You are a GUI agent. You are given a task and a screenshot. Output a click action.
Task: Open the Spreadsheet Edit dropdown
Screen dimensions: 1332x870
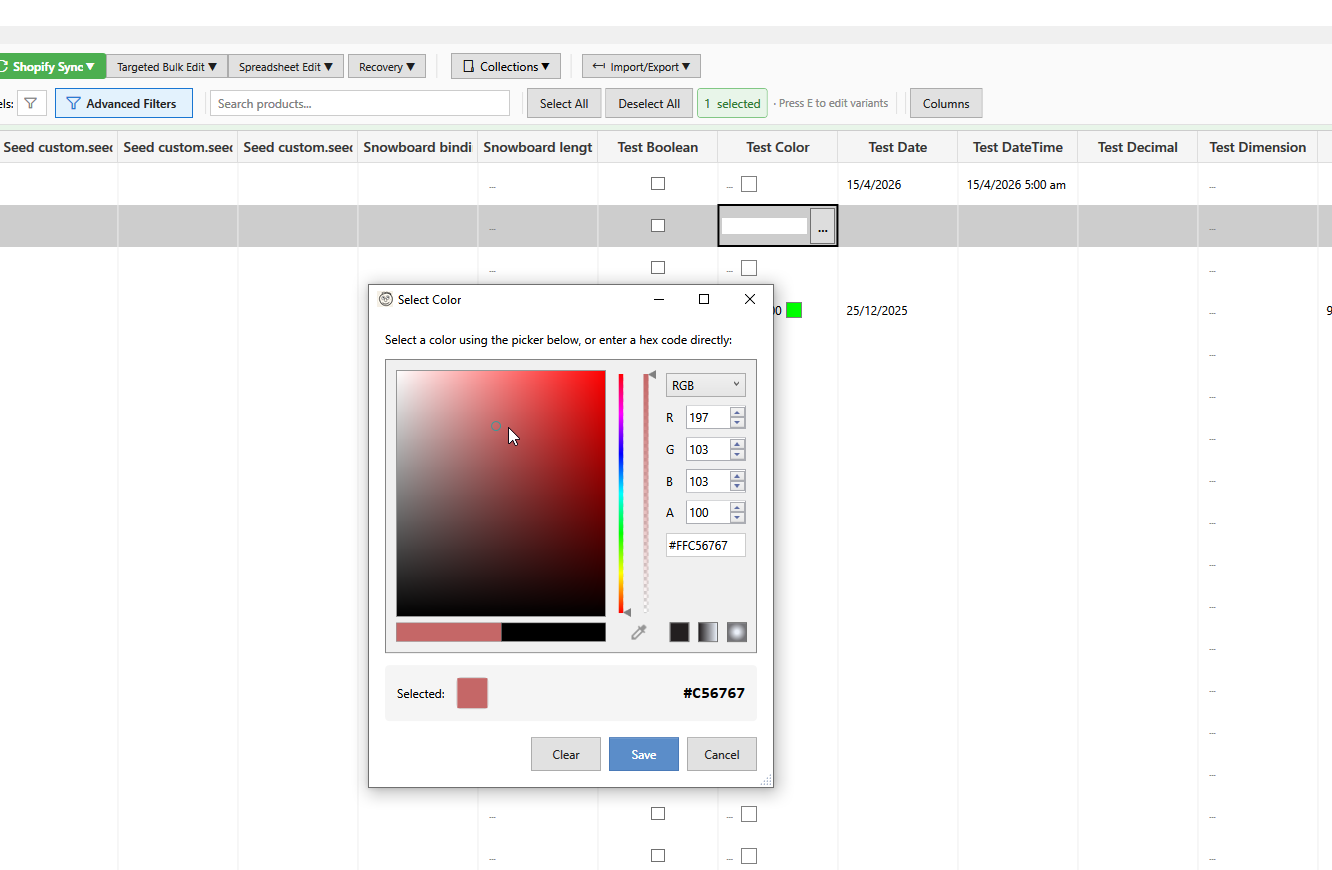click(285, 66)
